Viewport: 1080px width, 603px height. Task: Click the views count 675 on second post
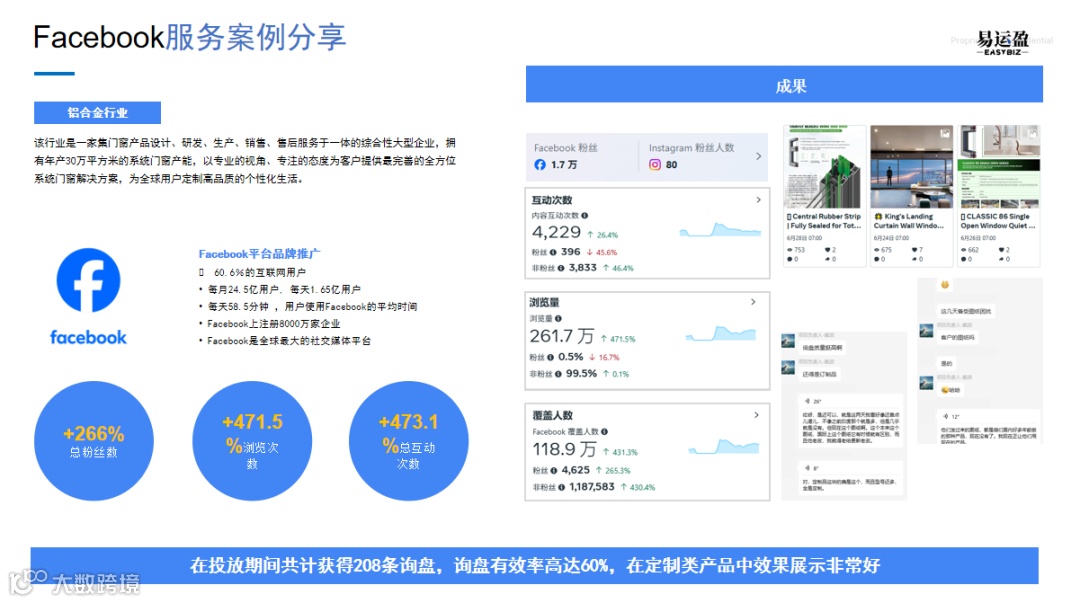883,250
